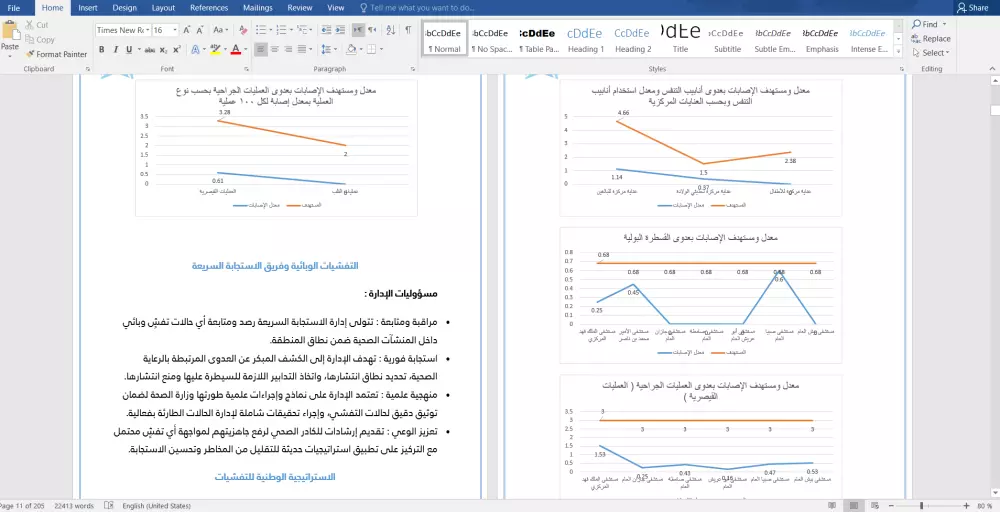Open the font size 16 dropdown

coord(175,30)
